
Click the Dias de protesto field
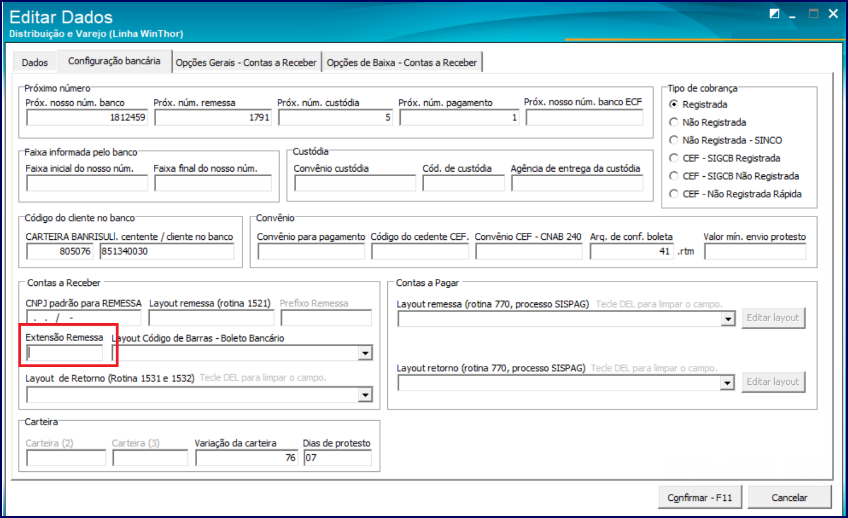tap(337, 458)
